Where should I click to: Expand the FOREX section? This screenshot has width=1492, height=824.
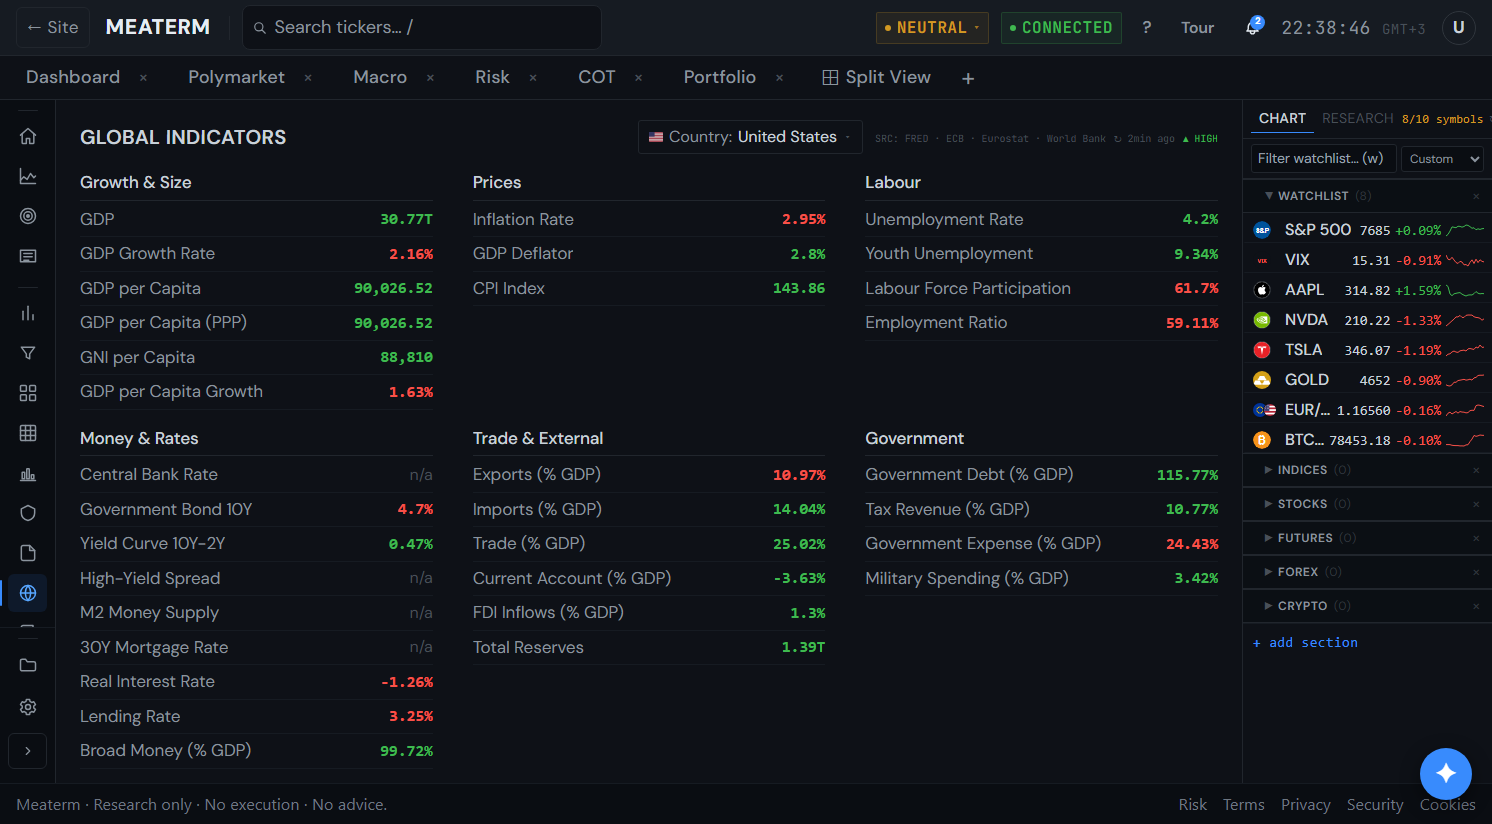(x=1299, y=572)
